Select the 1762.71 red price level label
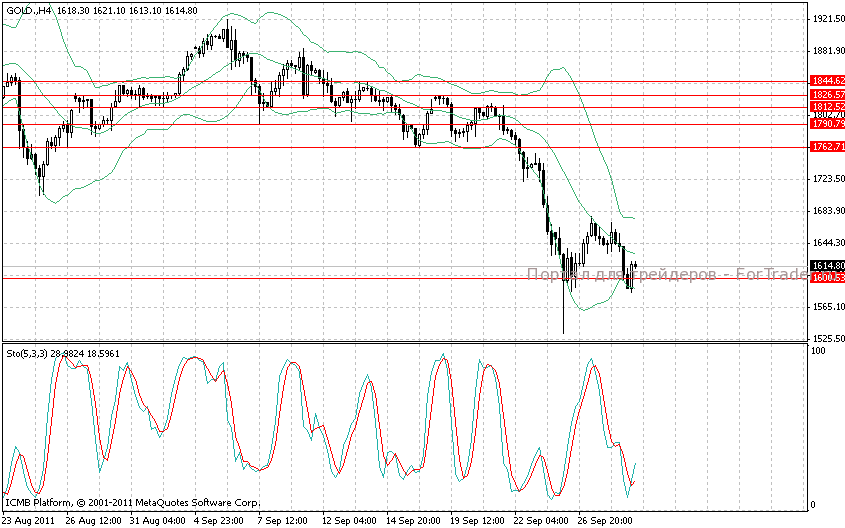The height and width of the screenshot is (528, 845). coord(828,147)
